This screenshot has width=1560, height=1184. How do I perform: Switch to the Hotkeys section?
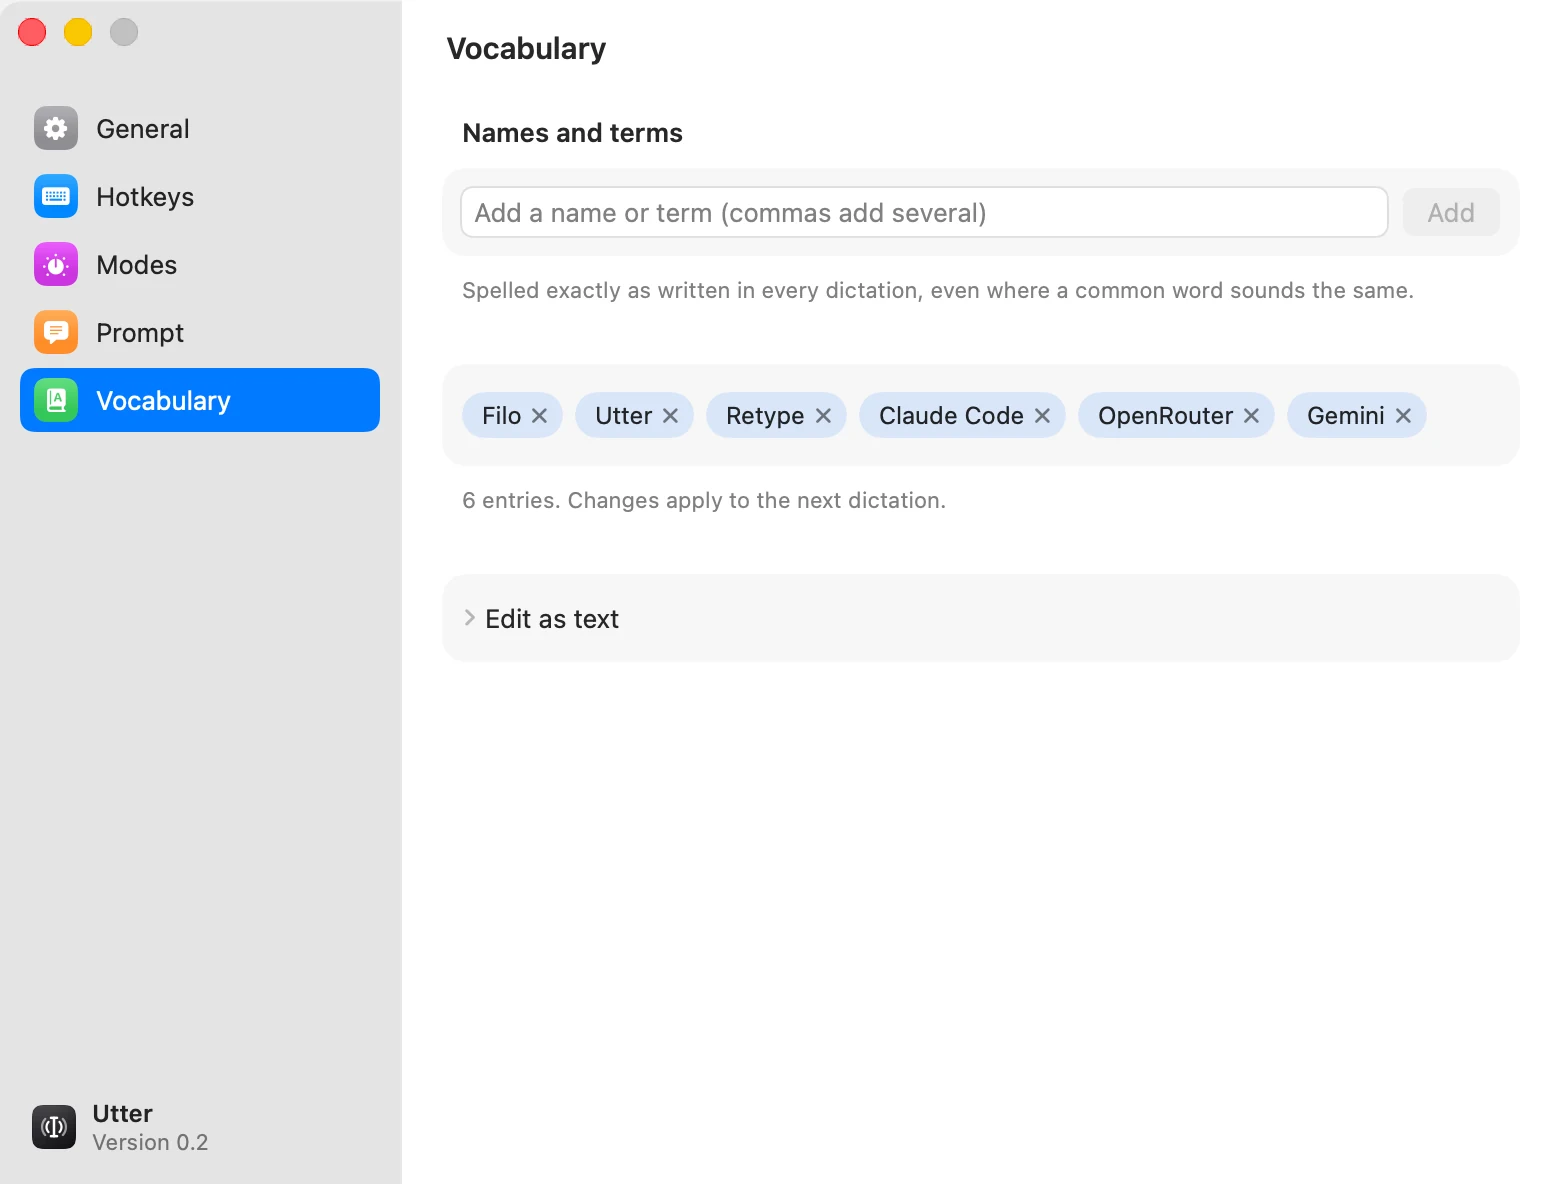[200, 196]
